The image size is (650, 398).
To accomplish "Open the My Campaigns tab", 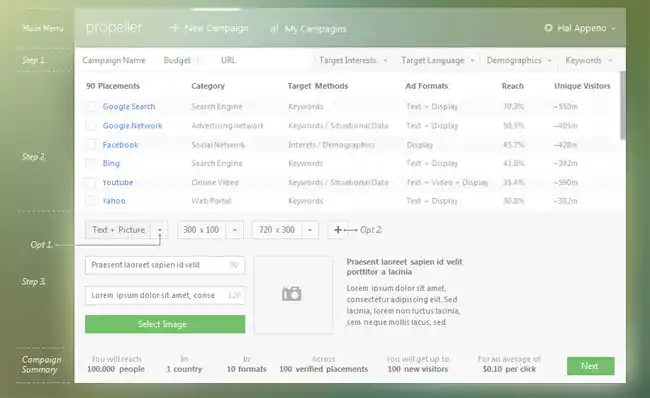I will 308,29.
